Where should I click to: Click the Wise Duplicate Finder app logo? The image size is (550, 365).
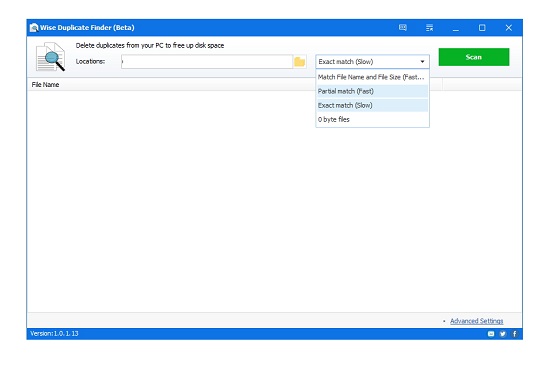pos(34,28)
